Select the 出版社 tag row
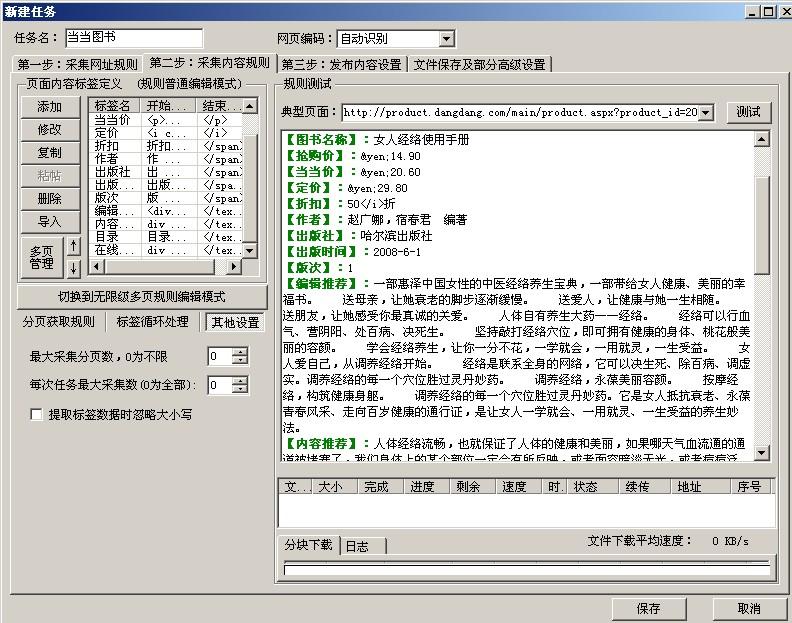The height and width of the screenshot is (623, 792). 168,172
